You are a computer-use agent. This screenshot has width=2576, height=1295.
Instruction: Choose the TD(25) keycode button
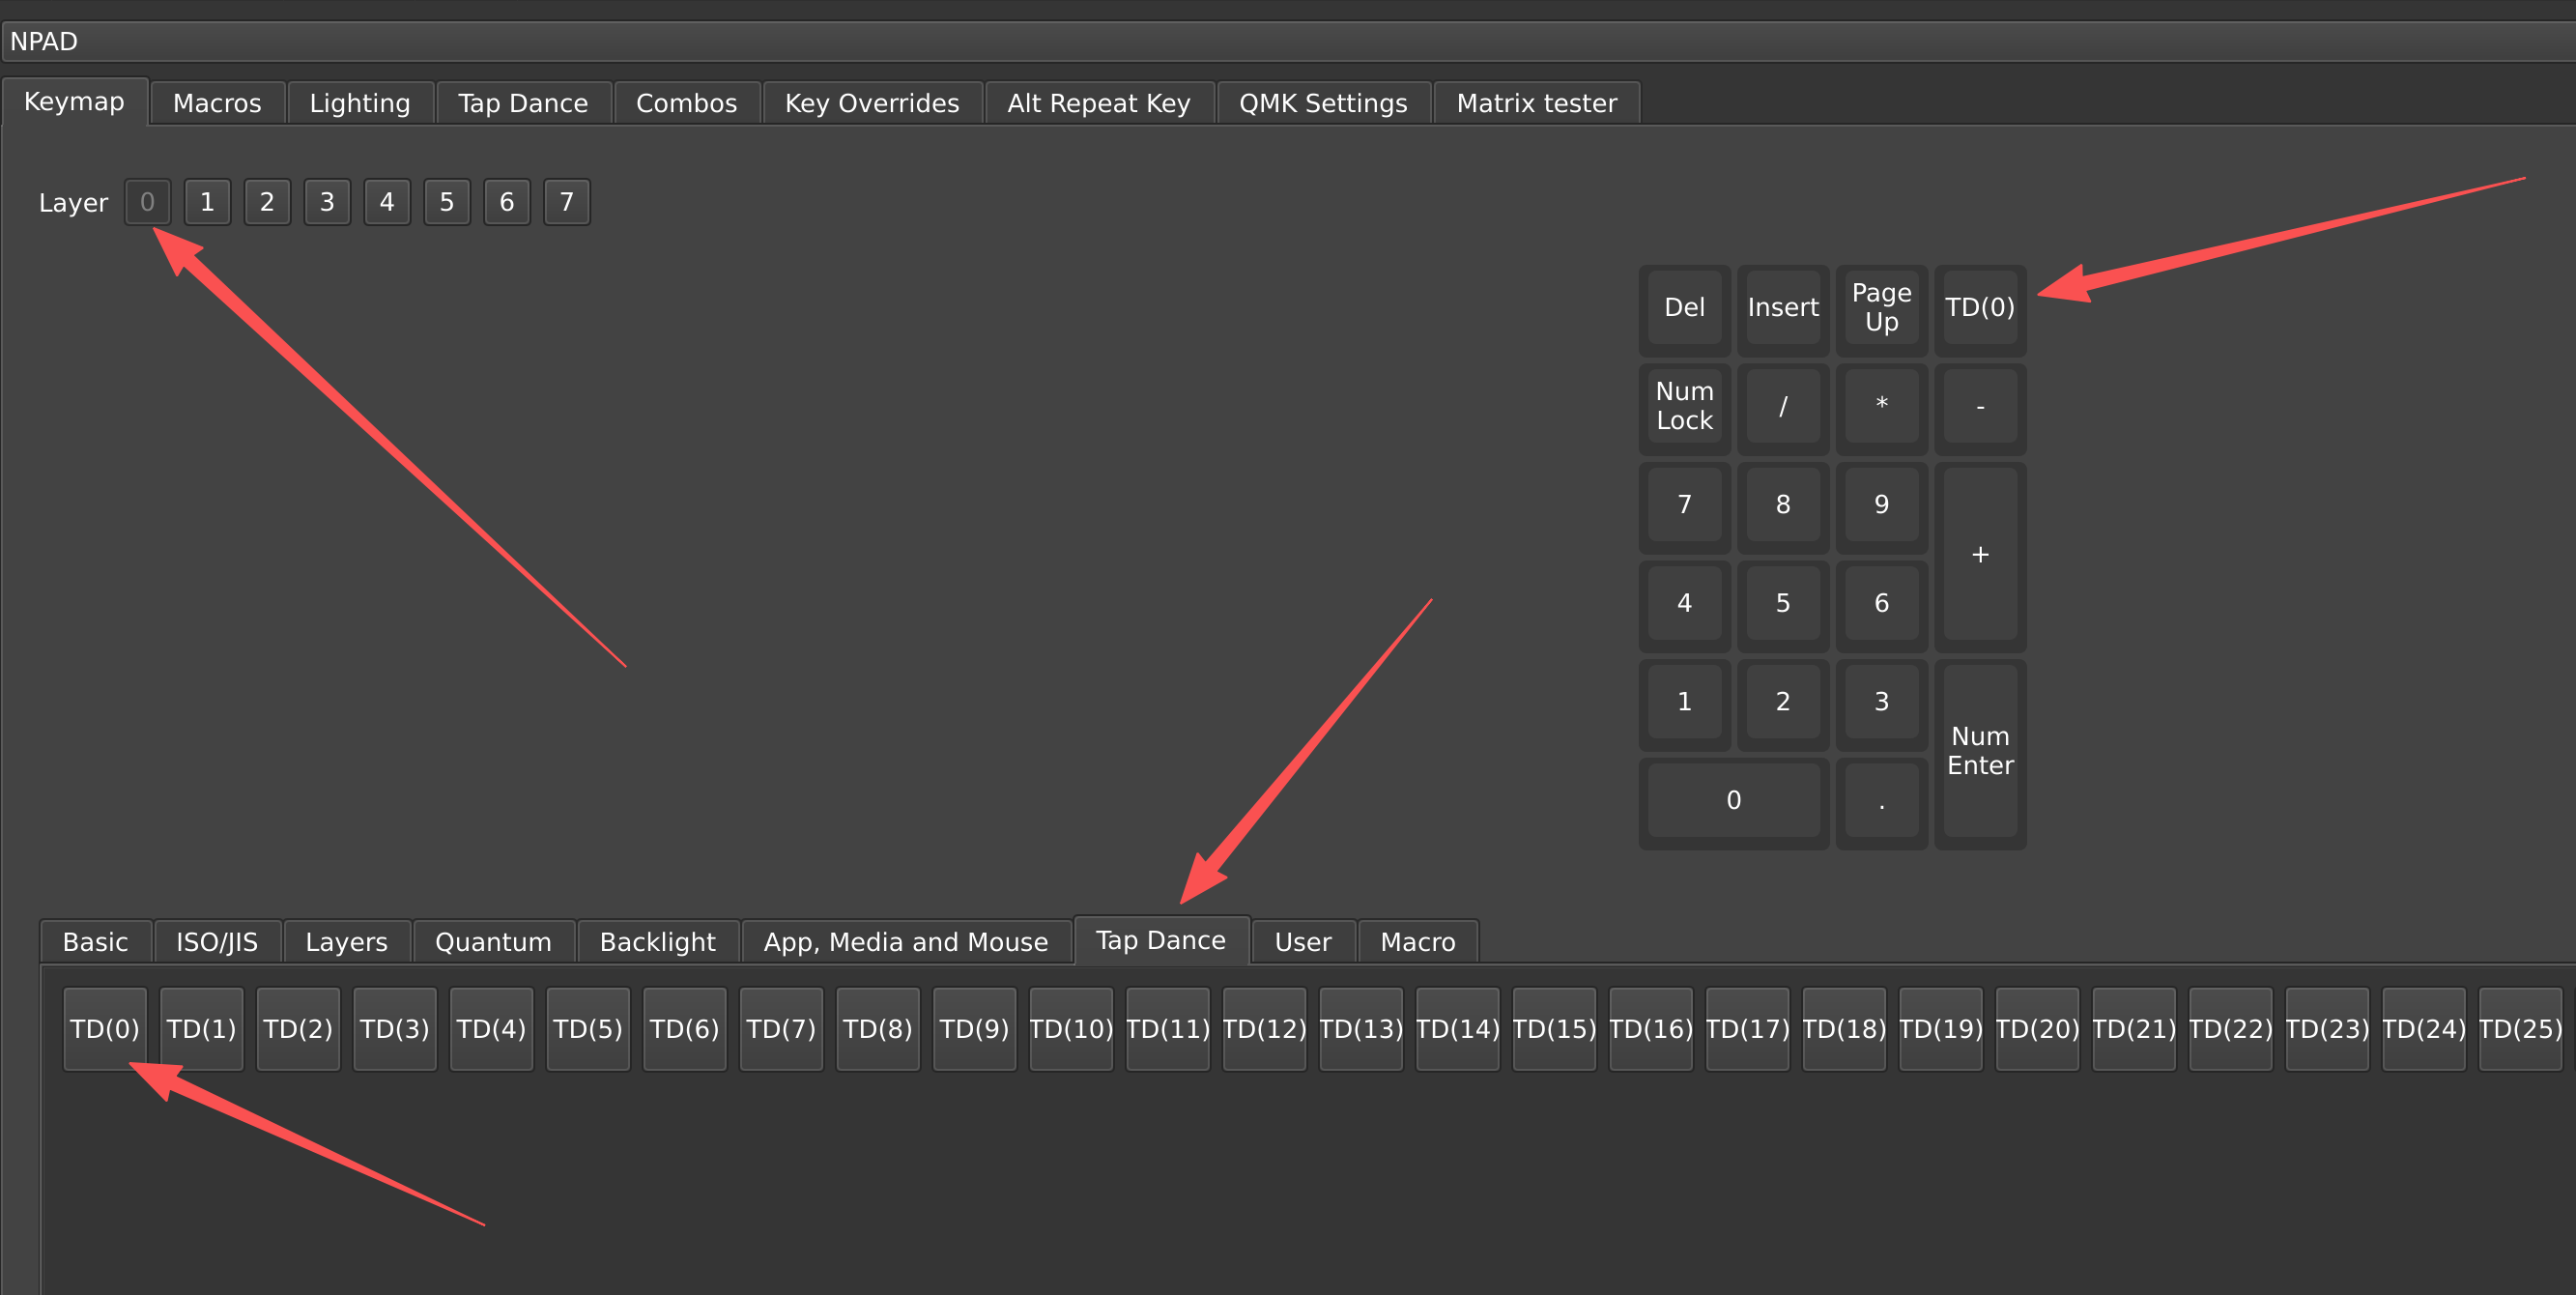2519,1029
